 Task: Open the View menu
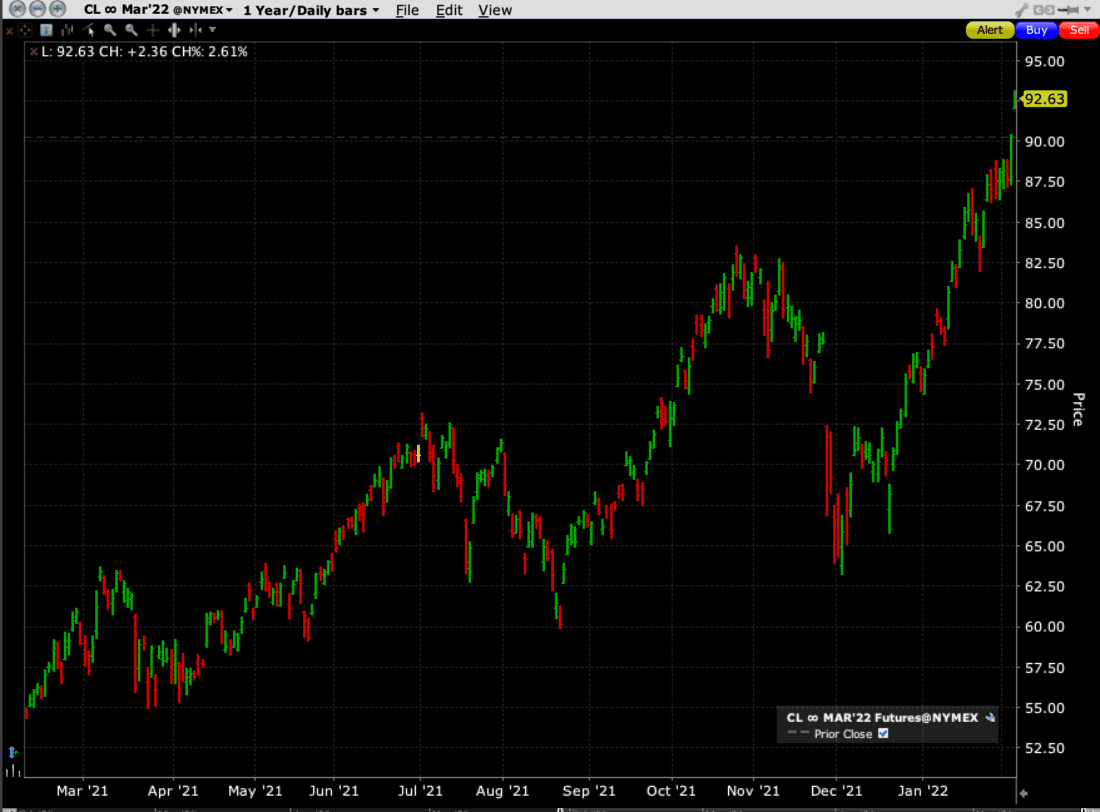tap(495, 10)
